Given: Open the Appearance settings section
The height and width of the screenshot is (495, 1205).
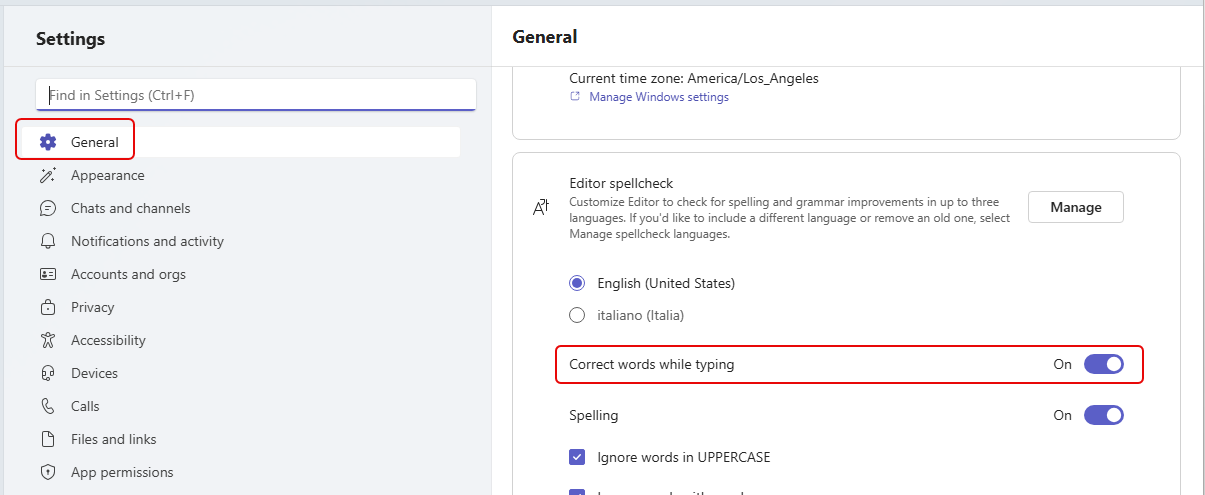Looking at the screenshot, I should pyautogui.click(x=107, y=175).
